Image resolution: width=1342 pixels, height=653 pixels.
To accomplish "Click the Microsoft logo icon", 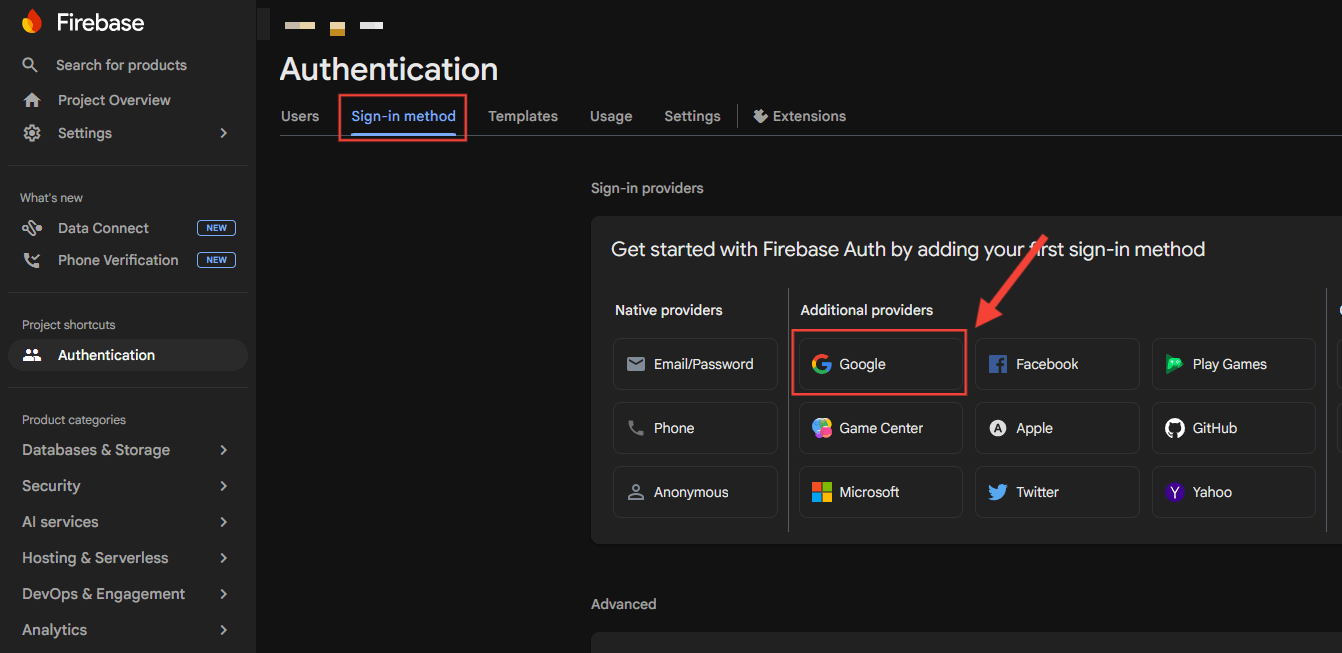I will (822, 492).
